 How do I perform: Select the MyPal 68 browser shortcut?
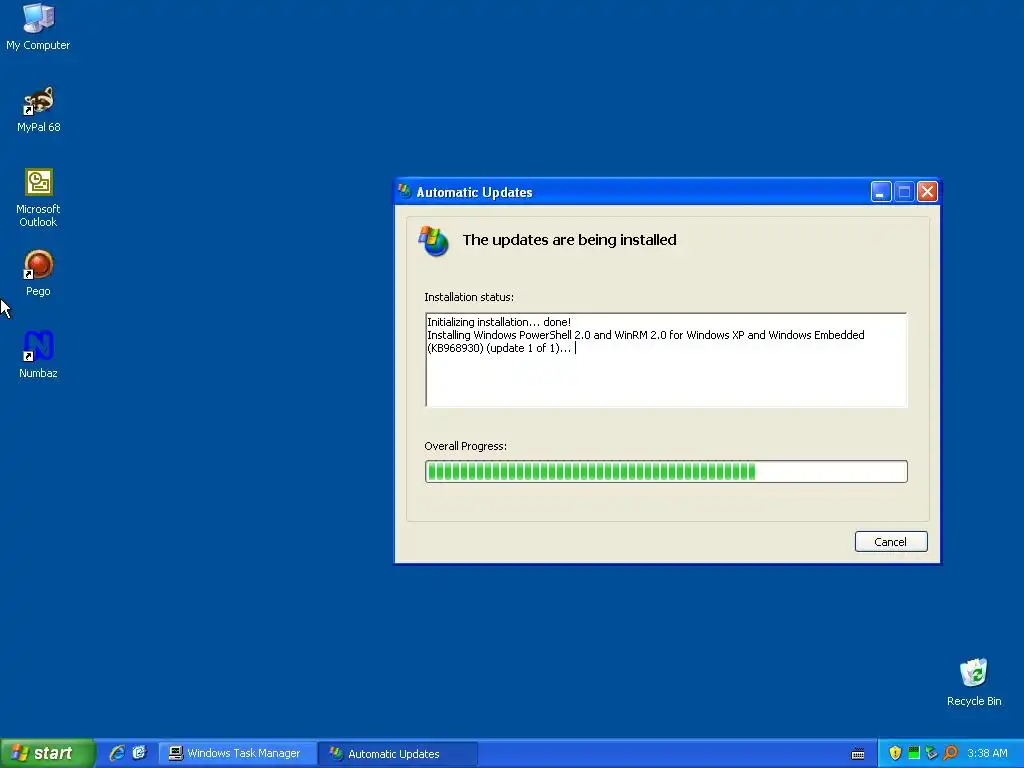(x=38, y=109)
